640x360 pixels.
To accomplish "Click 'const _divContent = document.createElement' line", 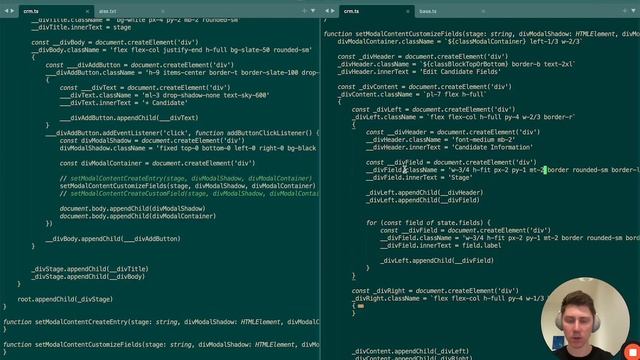I will (x=424, y=87).
